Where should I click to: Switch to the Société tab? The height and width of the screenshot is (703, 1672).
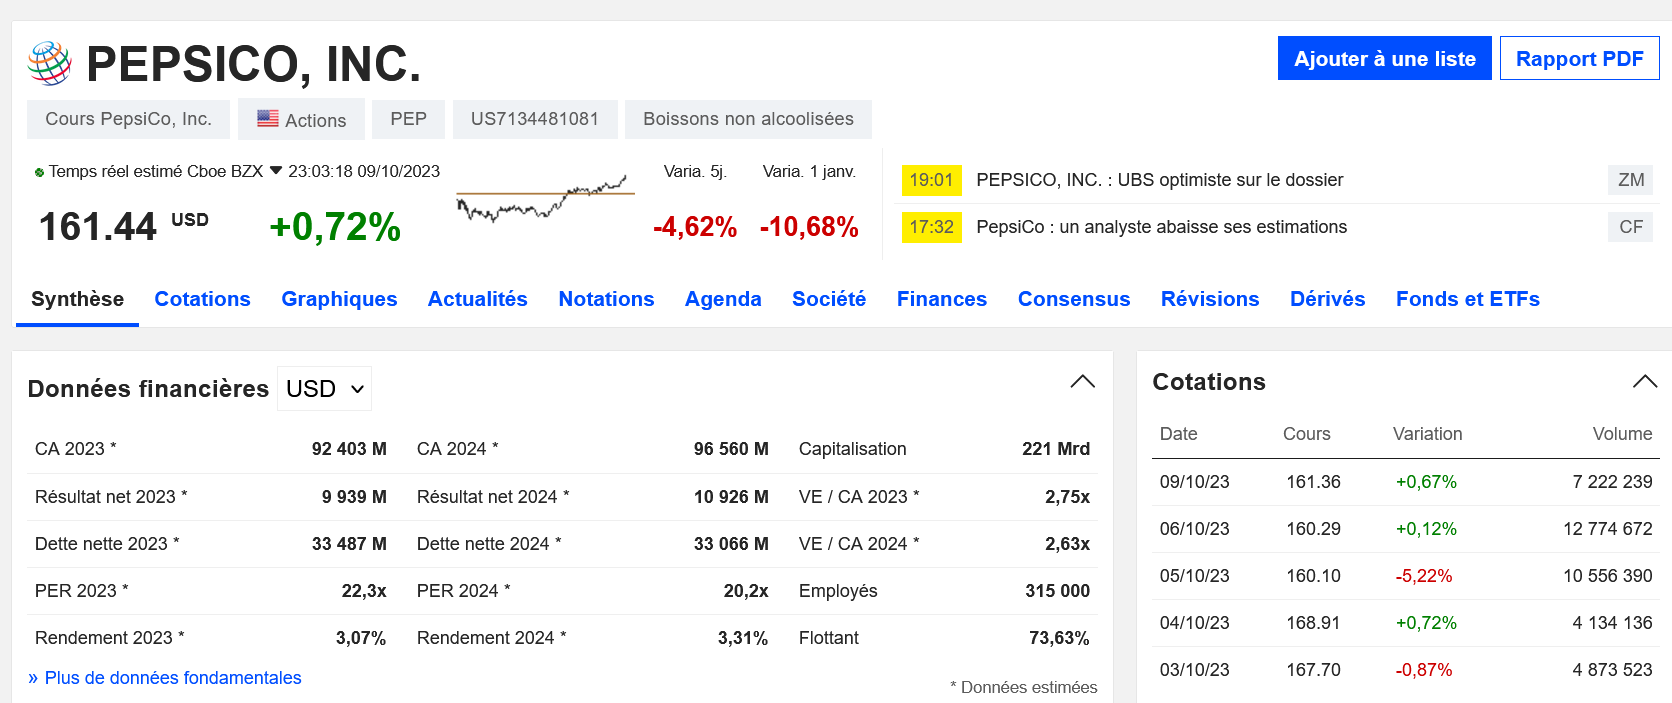[x=829, y=299]
